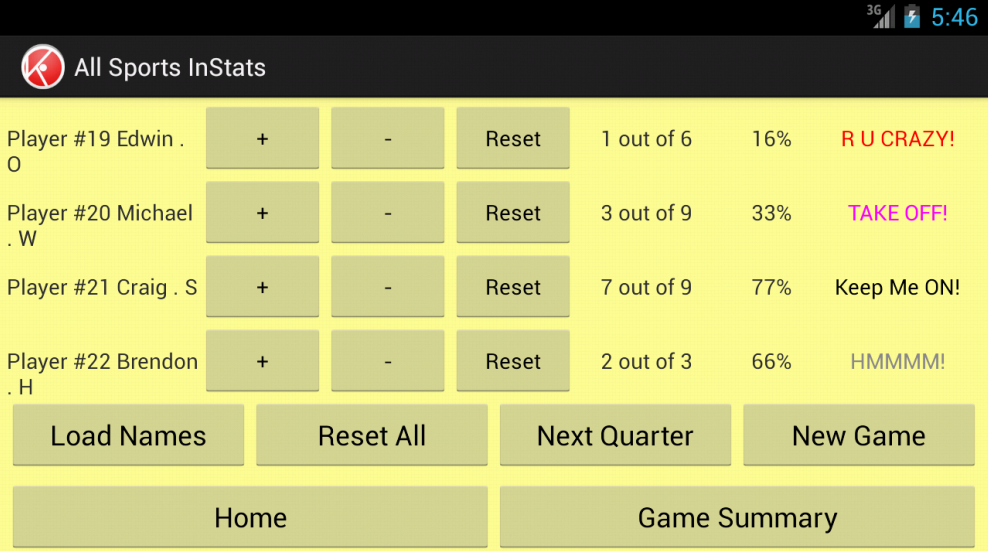Open the Game Summary screen
The height and width of the screenshot is (551, 988).
pyautogui.click(x=737, y=517)
